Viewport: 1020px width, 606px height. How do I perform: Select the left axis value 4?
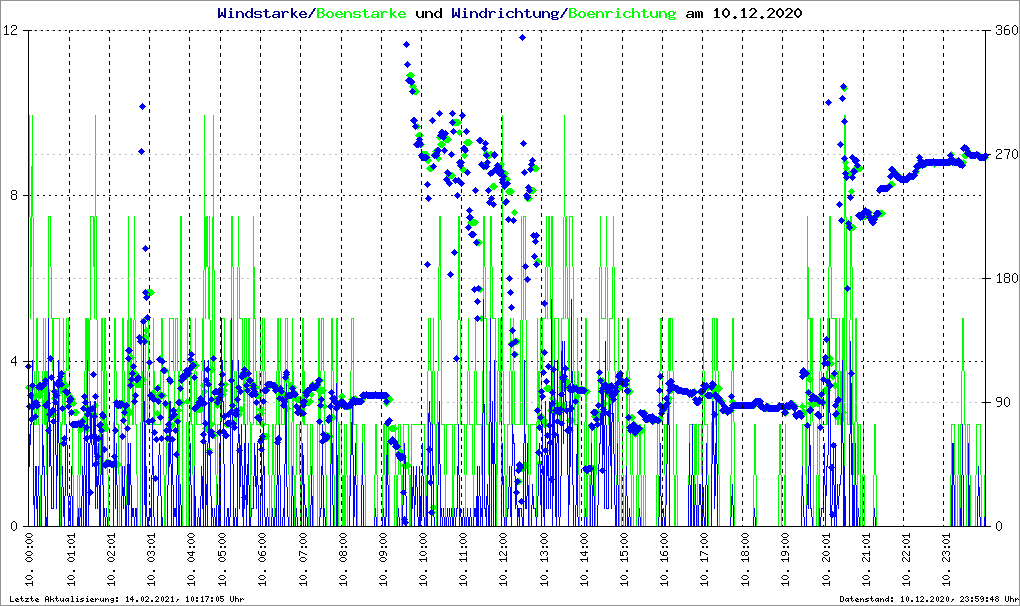pos(15,361)
